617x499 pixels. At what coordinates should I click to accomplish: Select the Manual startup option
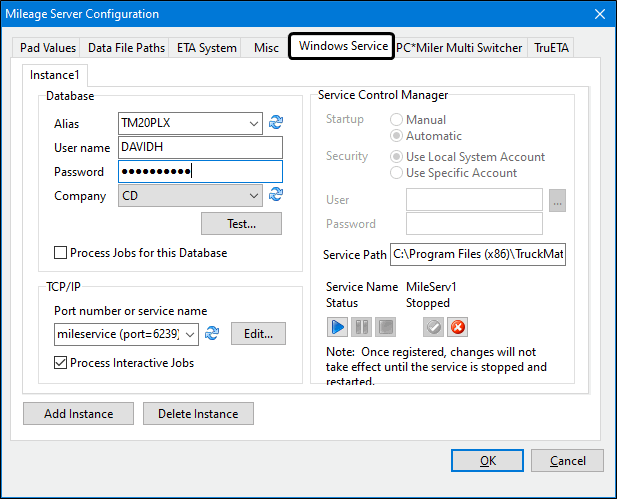pos(396,119)
